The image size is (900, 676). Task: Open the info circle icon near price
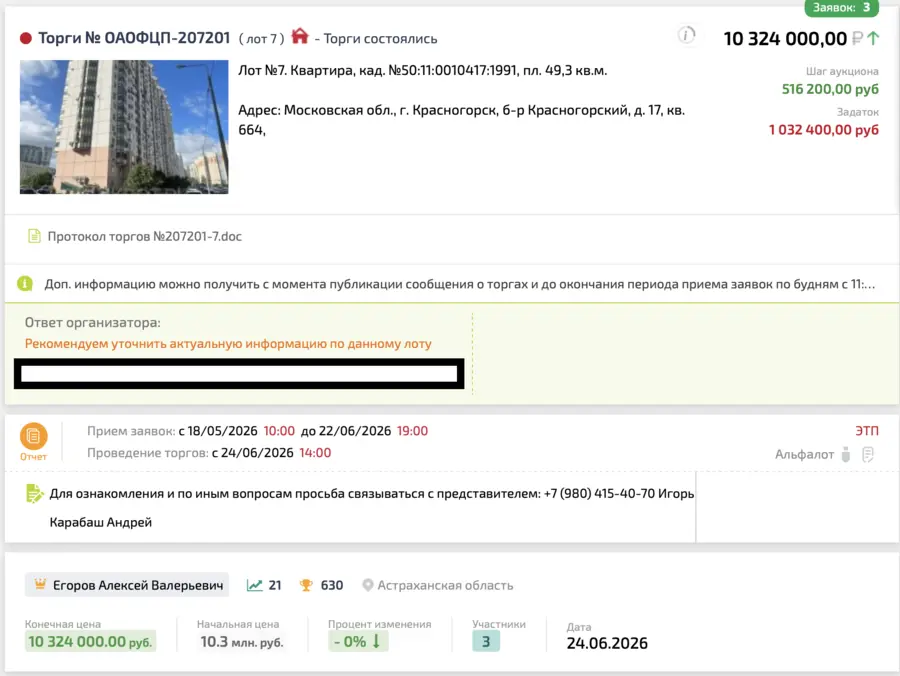tap(686, 35)
